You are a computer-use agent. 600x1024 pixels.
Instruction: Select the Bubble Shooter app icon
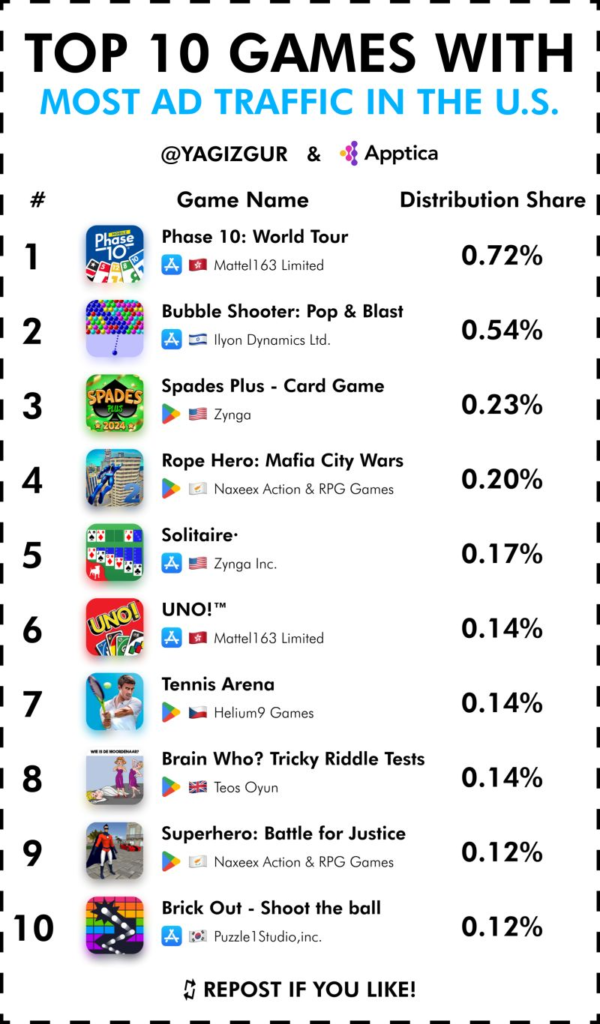114,328
